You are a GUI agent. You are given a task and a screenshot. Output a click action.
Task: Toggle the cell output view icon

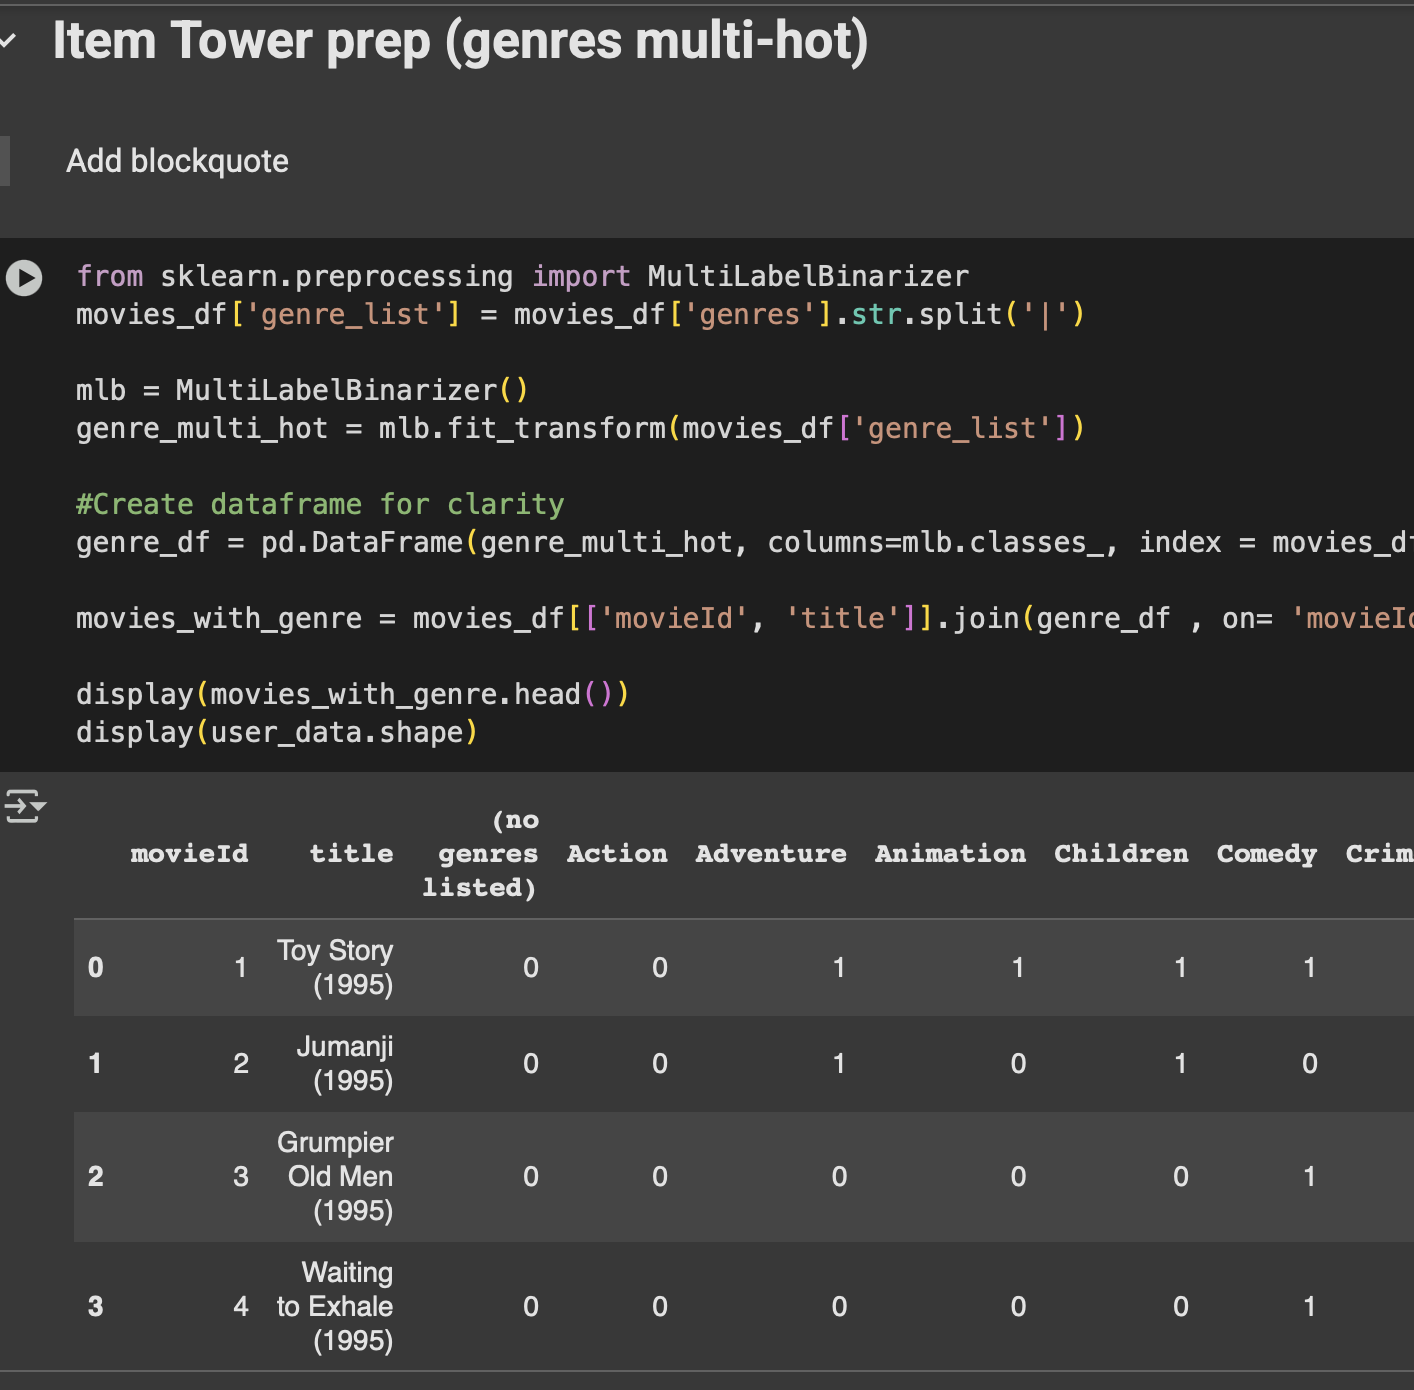(x=25, y=806)
